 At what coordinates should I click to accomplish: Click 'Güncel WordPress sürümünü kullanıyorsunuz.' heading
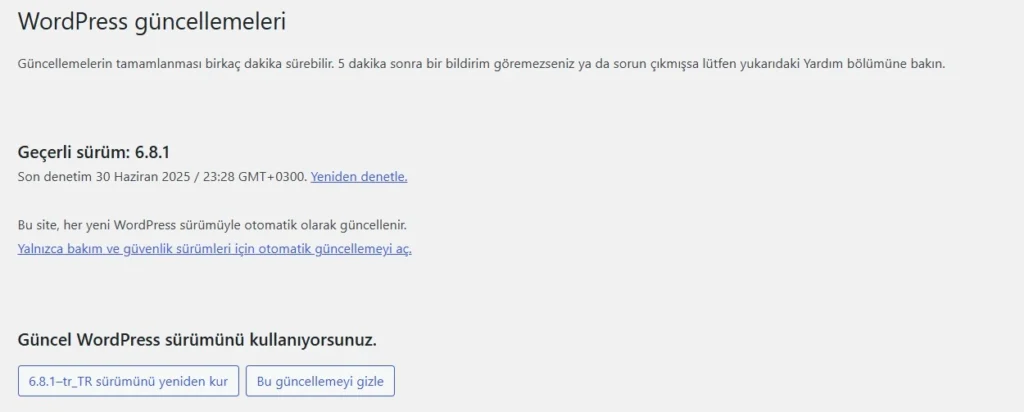click(x=197, y=340)
